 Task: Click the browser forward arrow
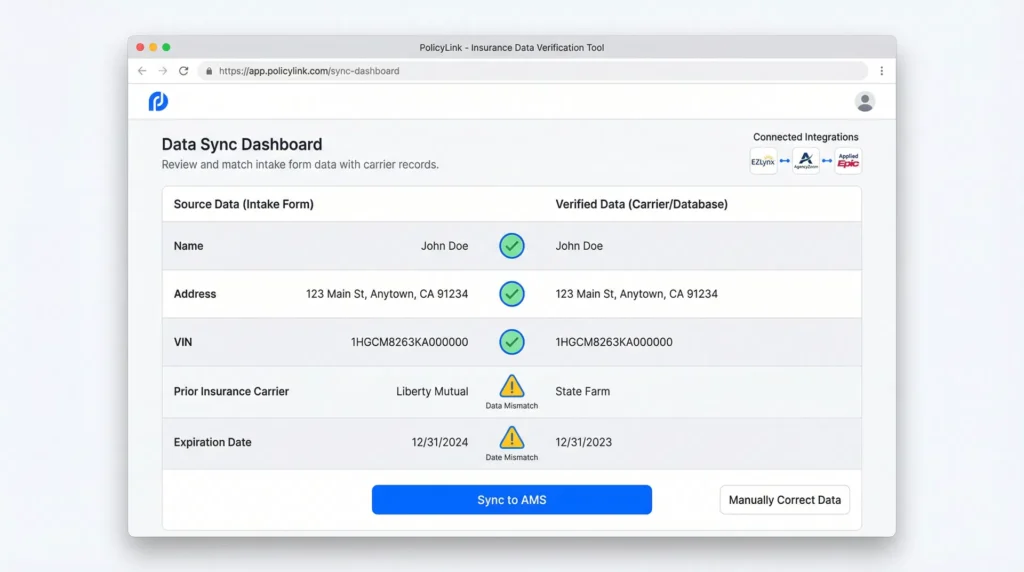(x=163, y=71)
